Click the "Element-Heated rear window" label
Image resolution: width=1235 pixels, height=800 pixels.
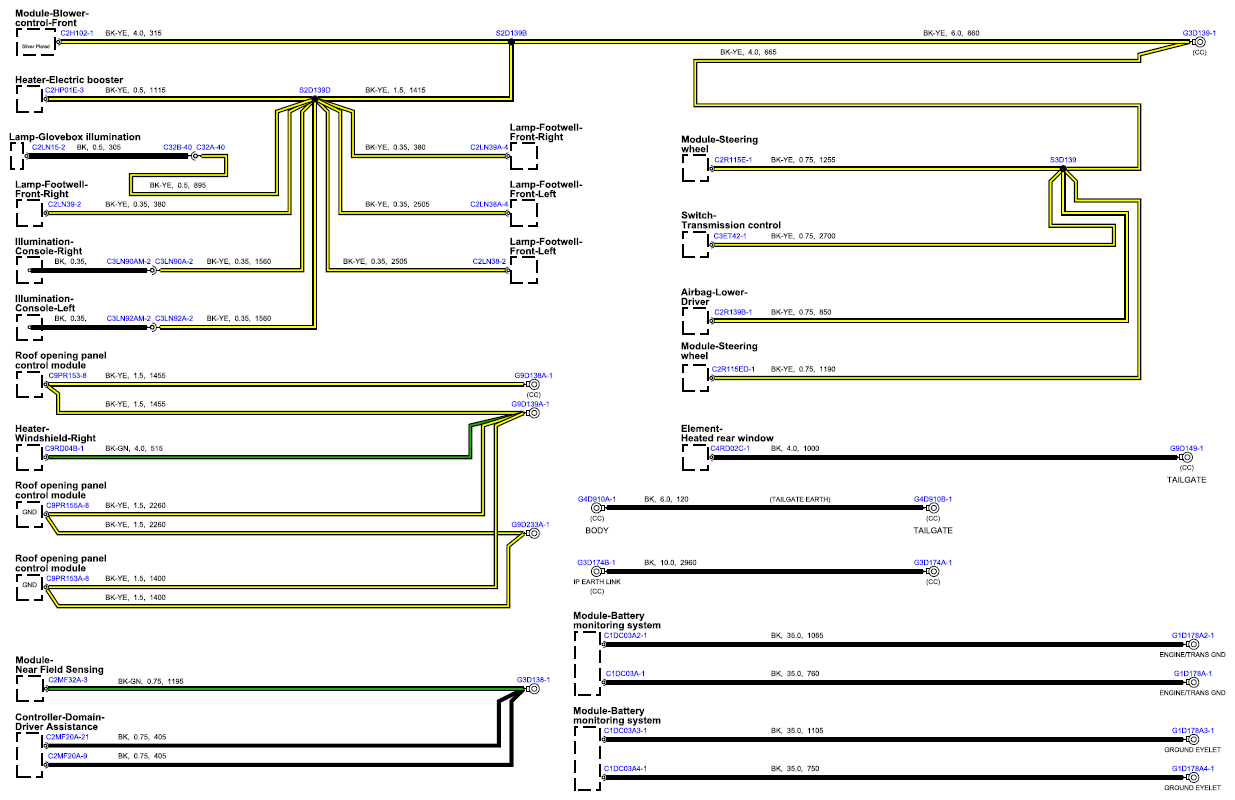coord(728,433)
